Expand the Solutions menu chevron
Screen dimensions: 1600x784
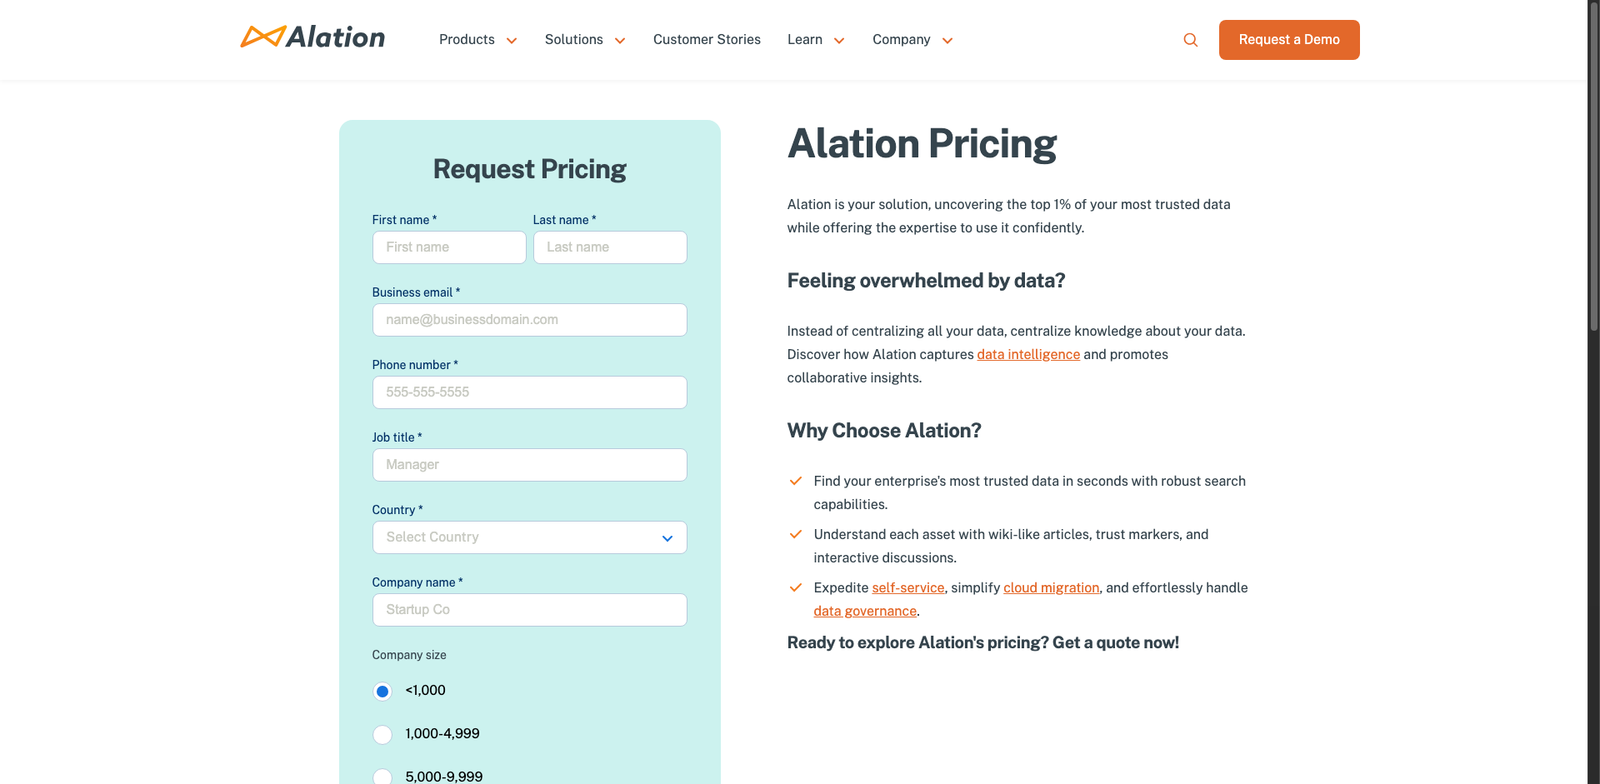[x=620, y=41]
